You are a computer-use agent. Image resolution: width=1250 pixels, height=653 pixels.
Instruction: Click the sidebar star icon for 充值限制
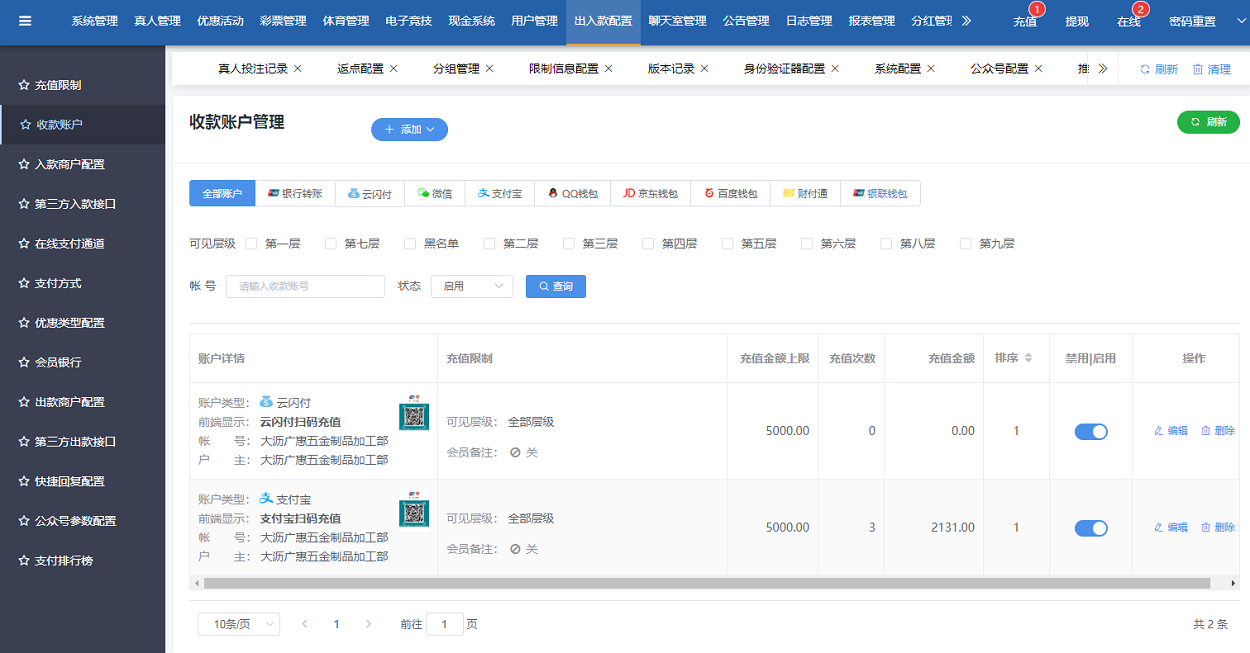point(24,85)
